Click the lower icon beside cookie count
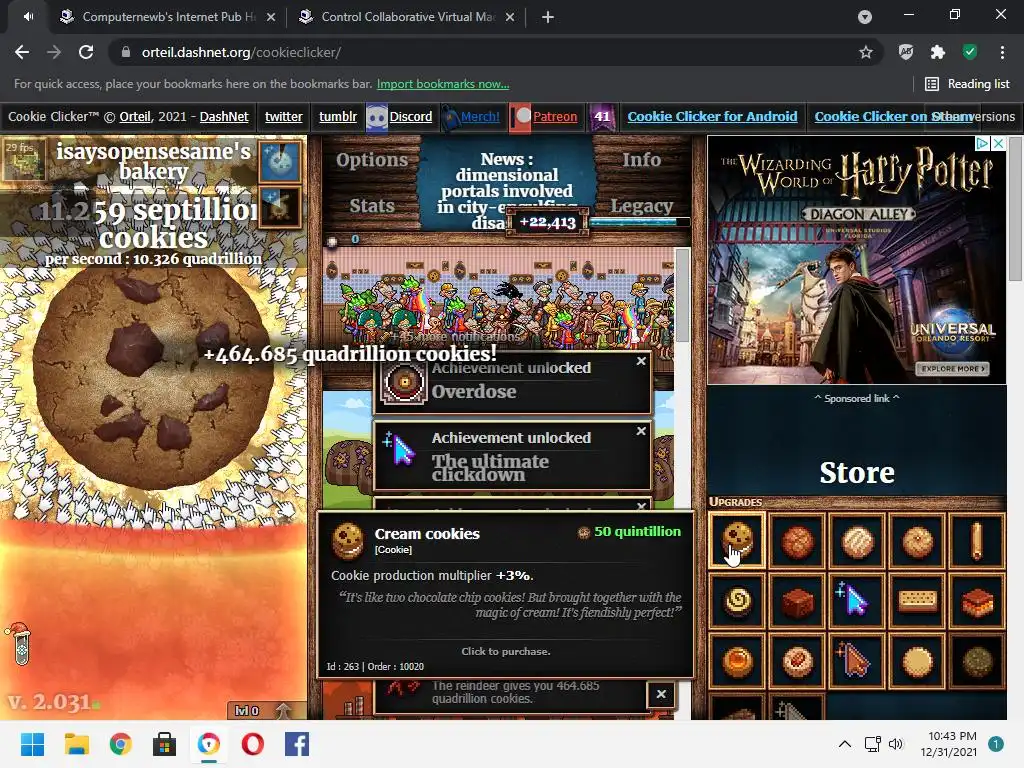1024x768 pixels. tap(281, 207)
